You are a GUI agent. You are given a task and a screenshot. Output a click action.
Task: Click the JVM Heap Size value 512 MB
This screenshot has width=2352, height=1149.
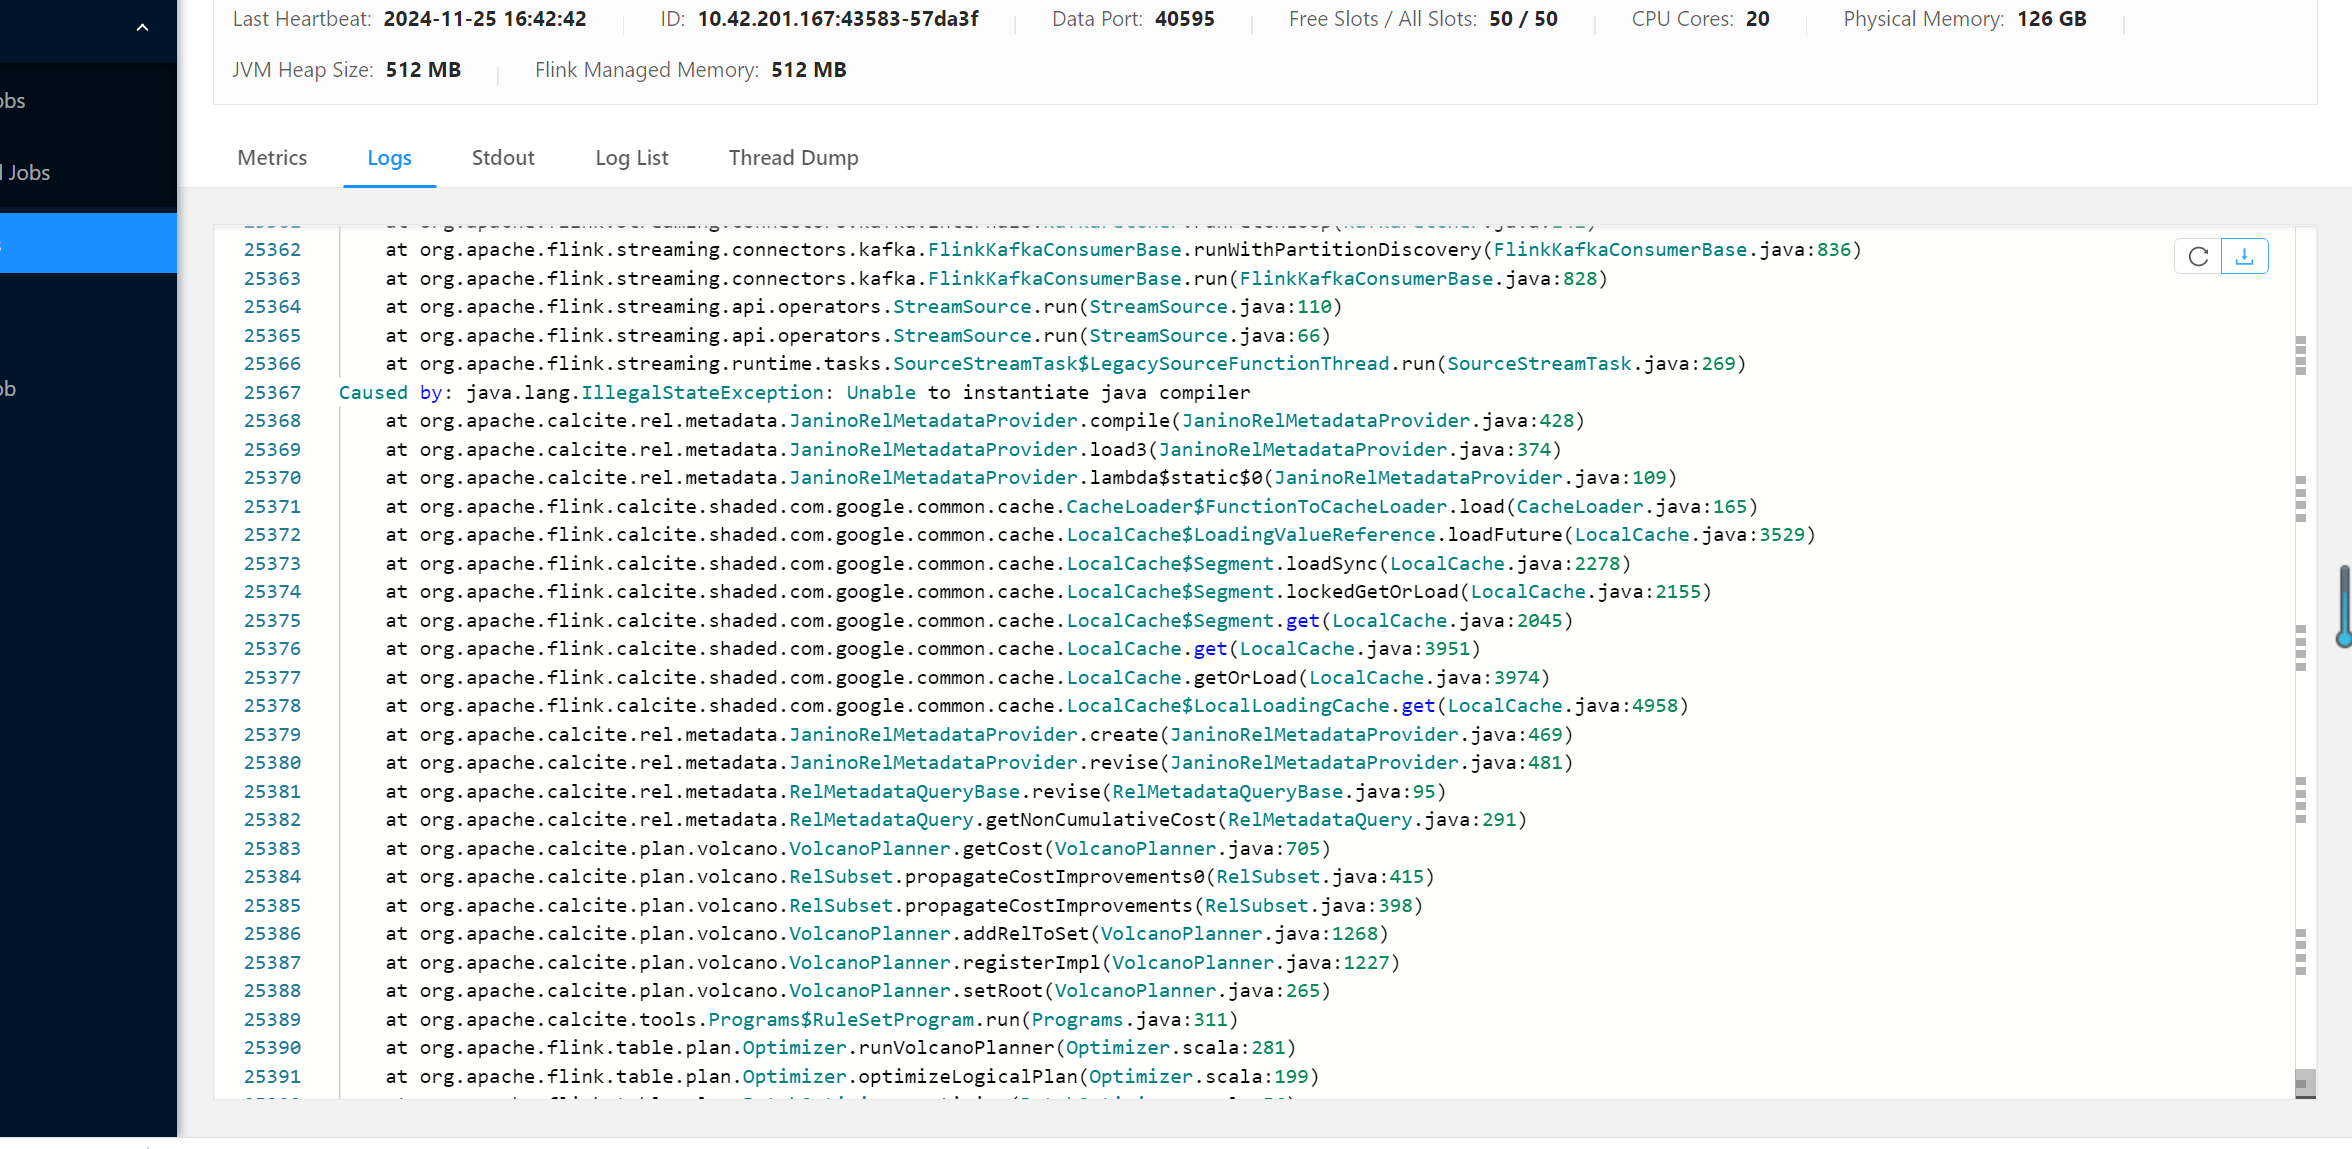[424, 70]
